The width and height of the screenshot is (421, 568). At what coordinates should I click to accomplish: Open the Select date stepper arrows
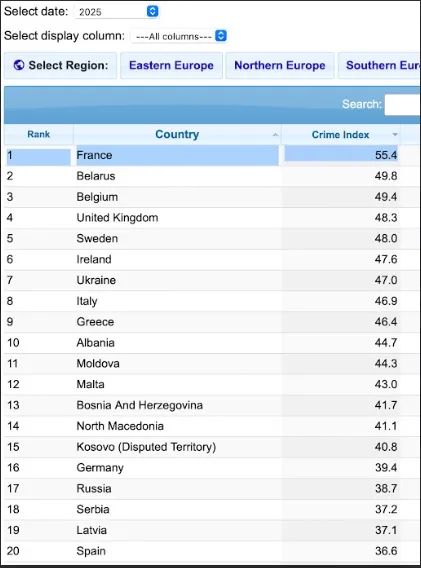153,12
